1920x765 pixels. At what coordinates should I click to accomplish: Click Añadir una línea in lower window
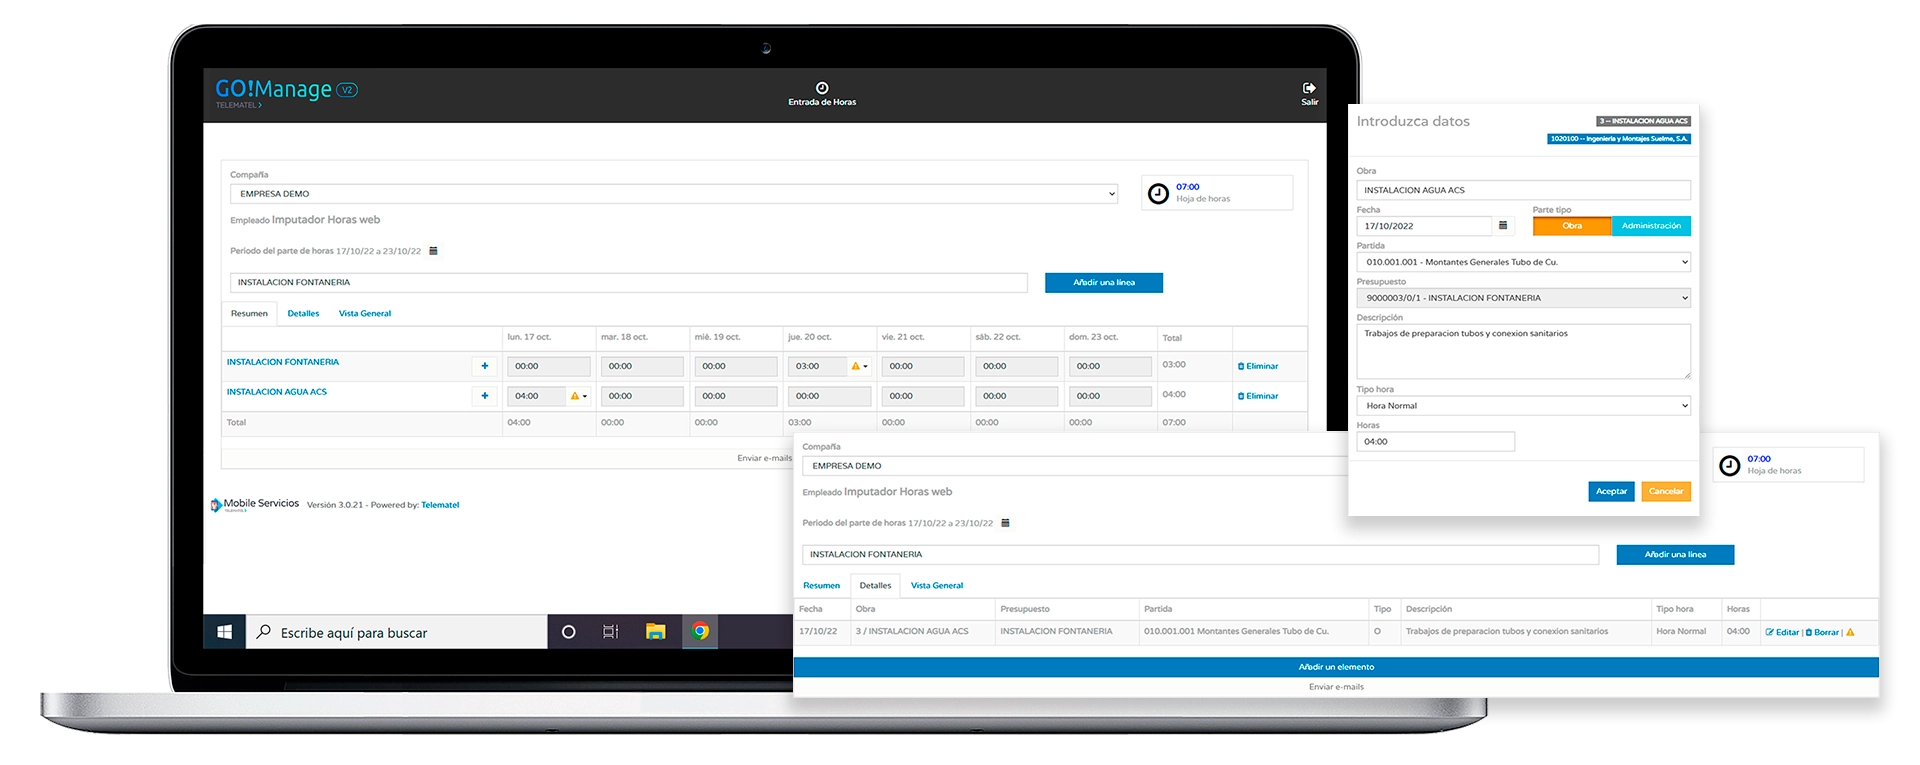1675,555
